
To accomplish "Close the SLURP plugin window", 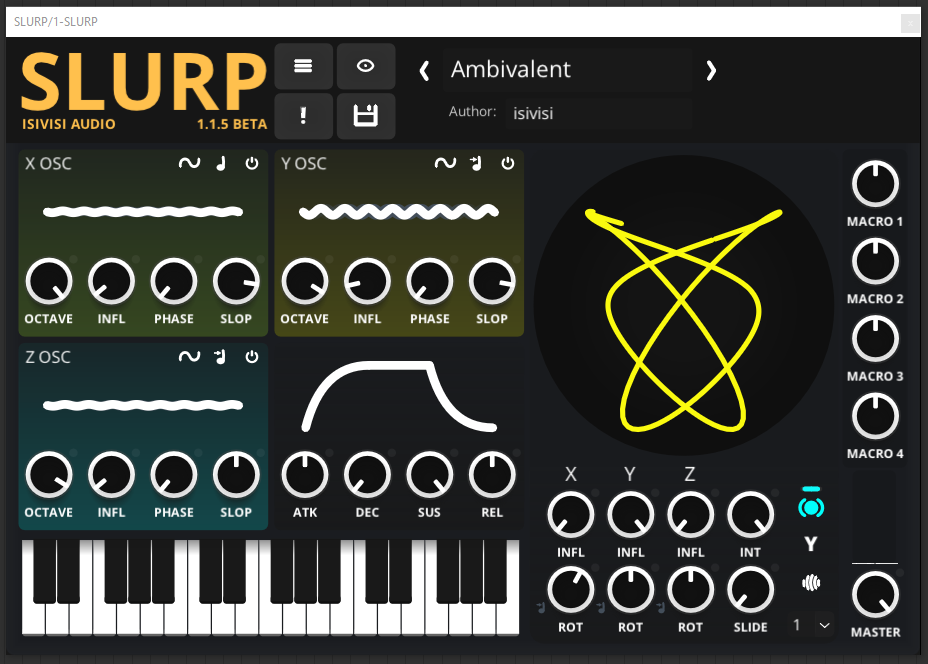I will click(x=910, y=23).
